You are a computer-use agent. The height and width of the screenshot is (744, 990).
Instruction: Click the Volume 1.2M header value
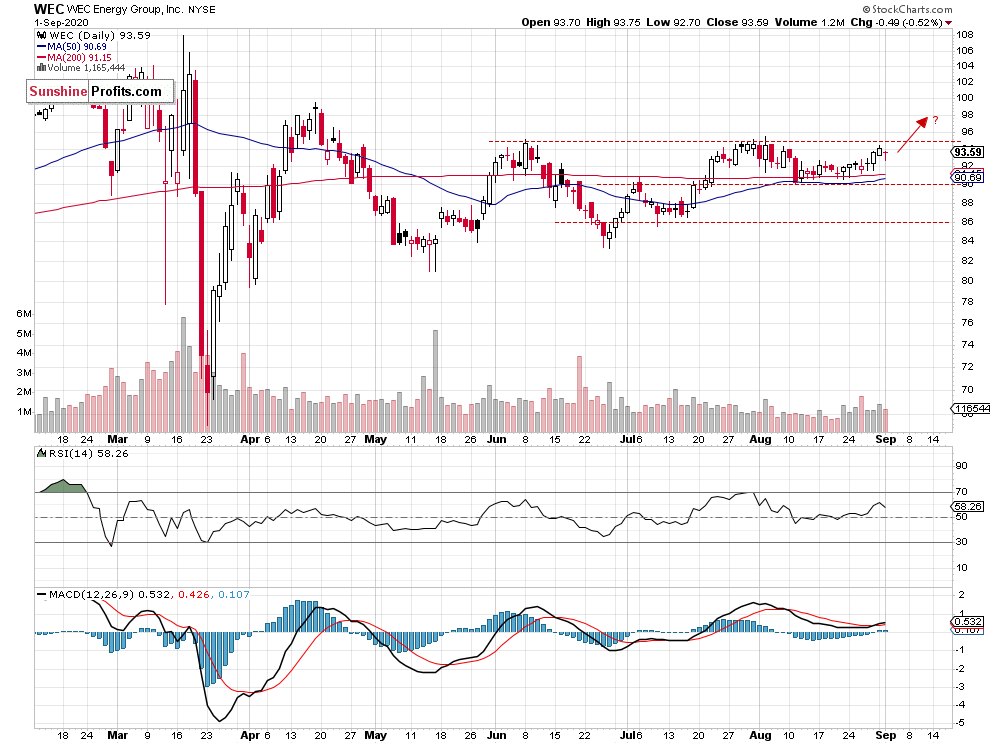pos(809,23)
